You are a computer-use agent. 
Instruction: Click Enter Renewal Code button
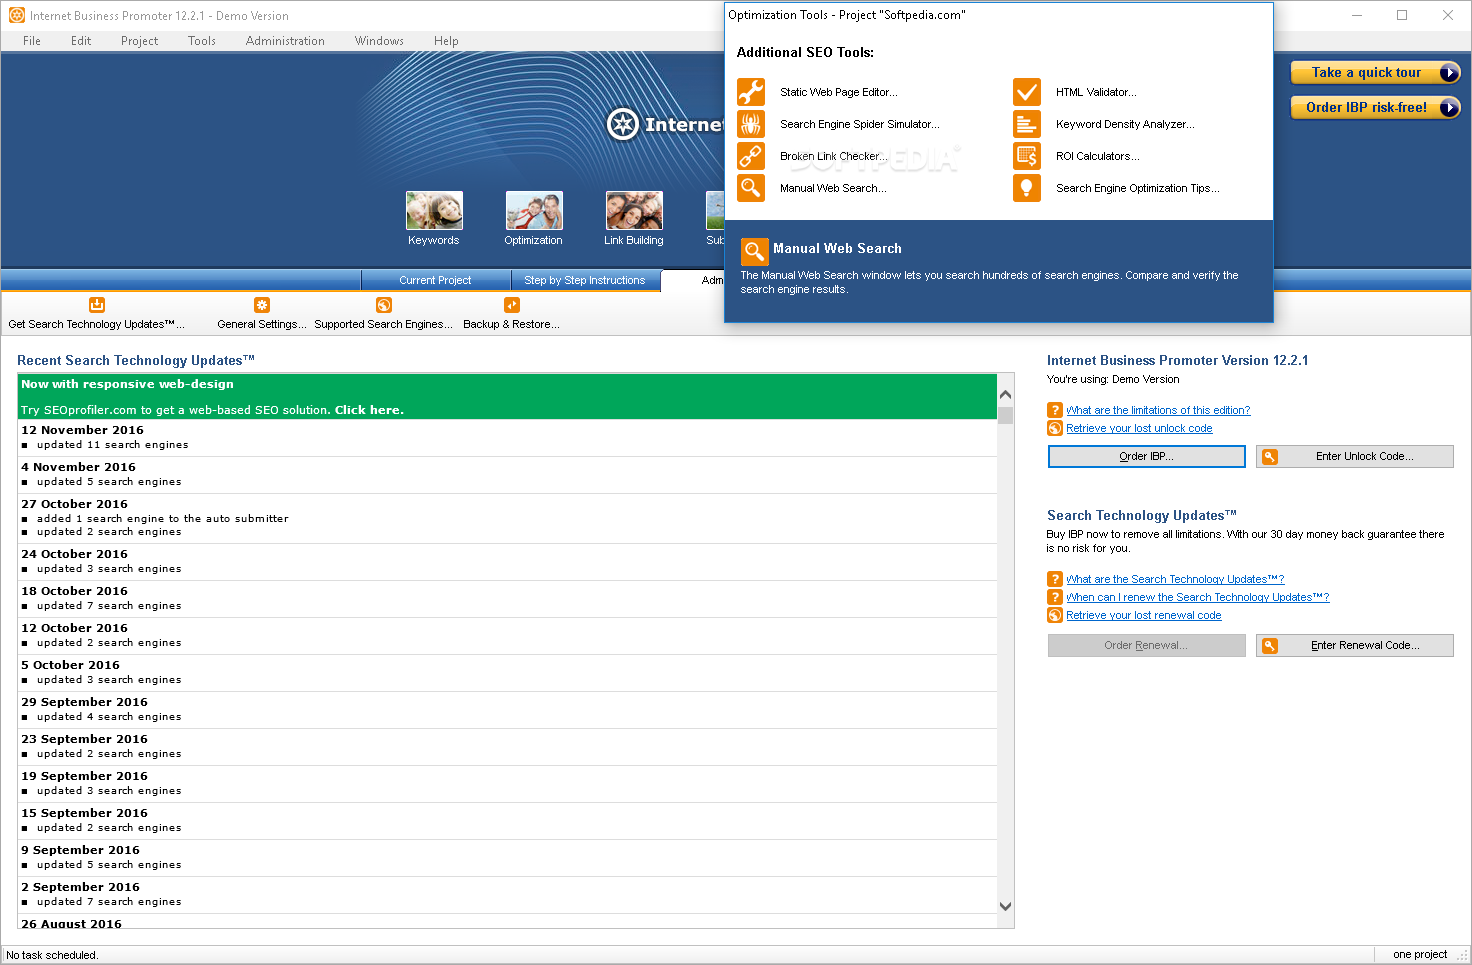(1355, 645)
